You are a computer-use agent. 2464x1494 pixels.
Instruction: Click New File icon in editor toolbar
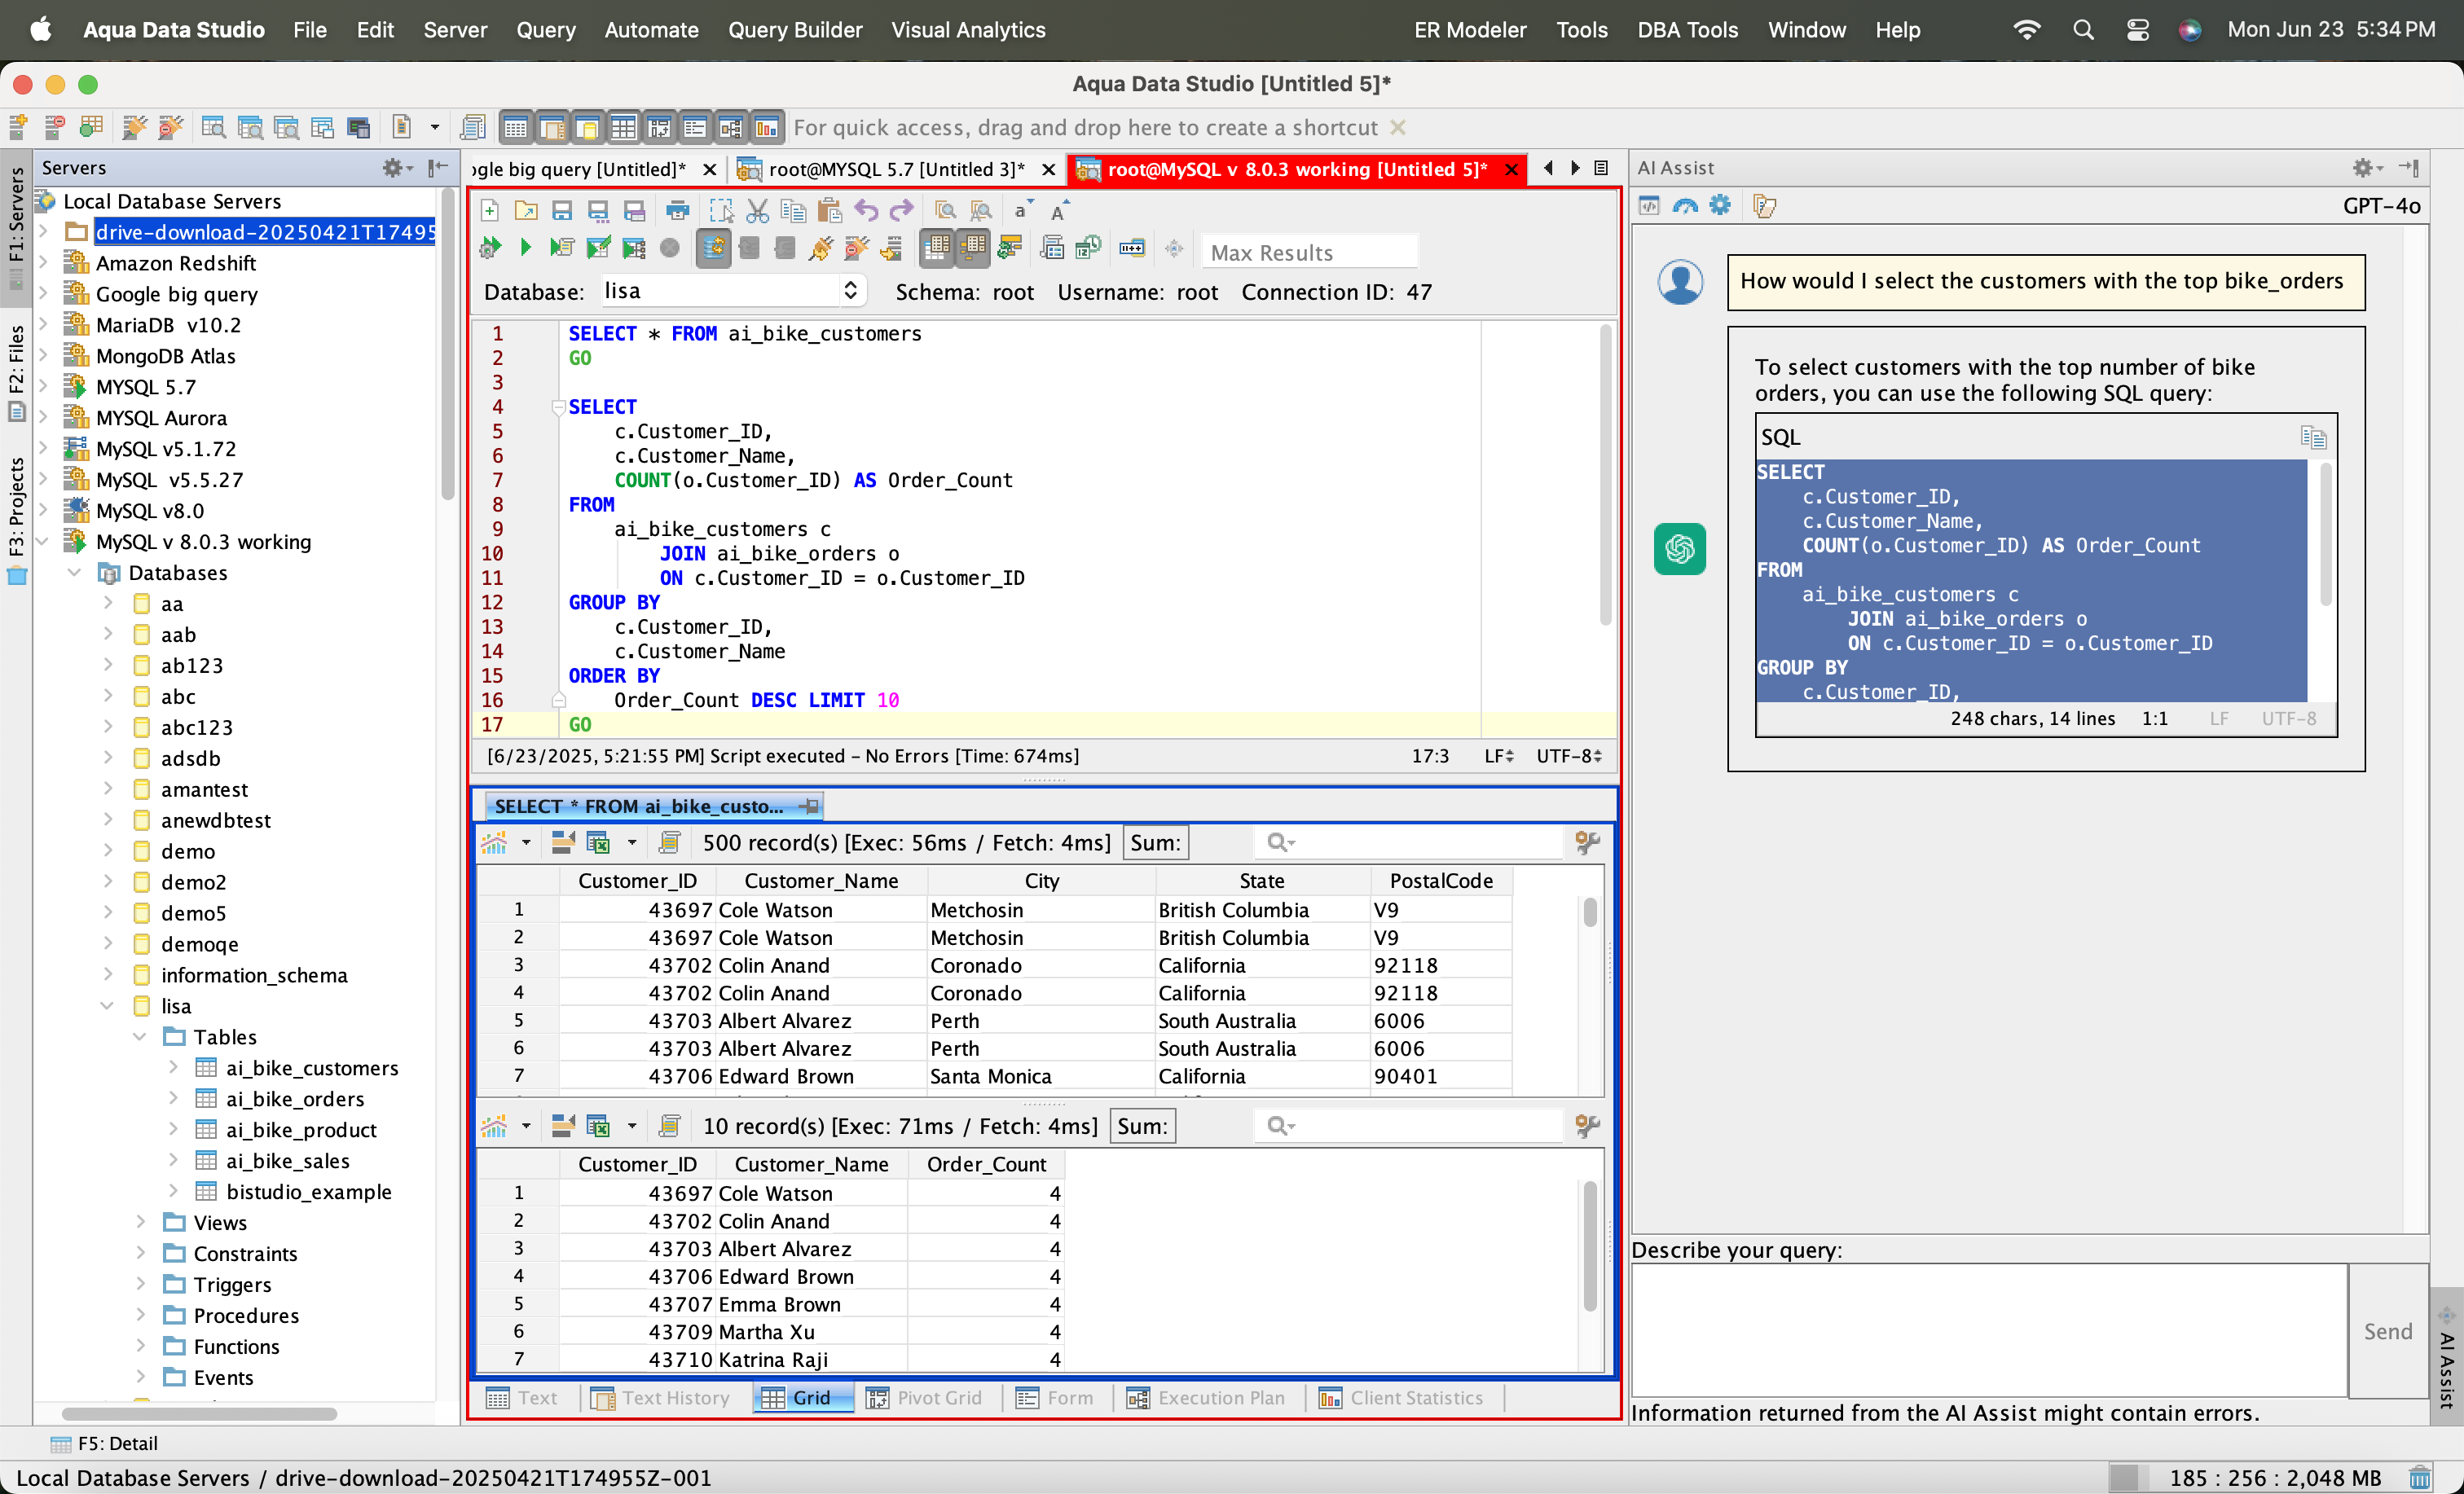click(490, 210)
